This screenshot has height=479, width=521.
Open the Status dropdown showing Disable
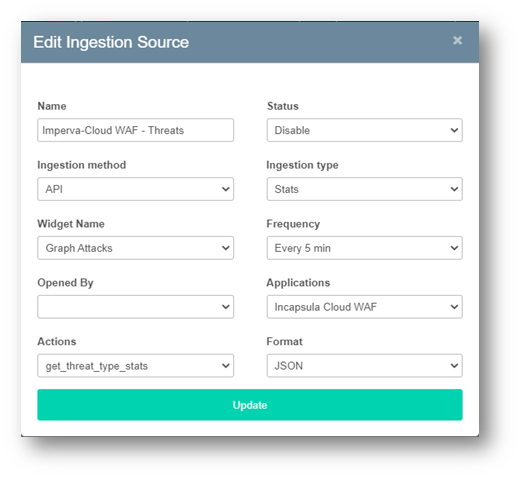364,130
